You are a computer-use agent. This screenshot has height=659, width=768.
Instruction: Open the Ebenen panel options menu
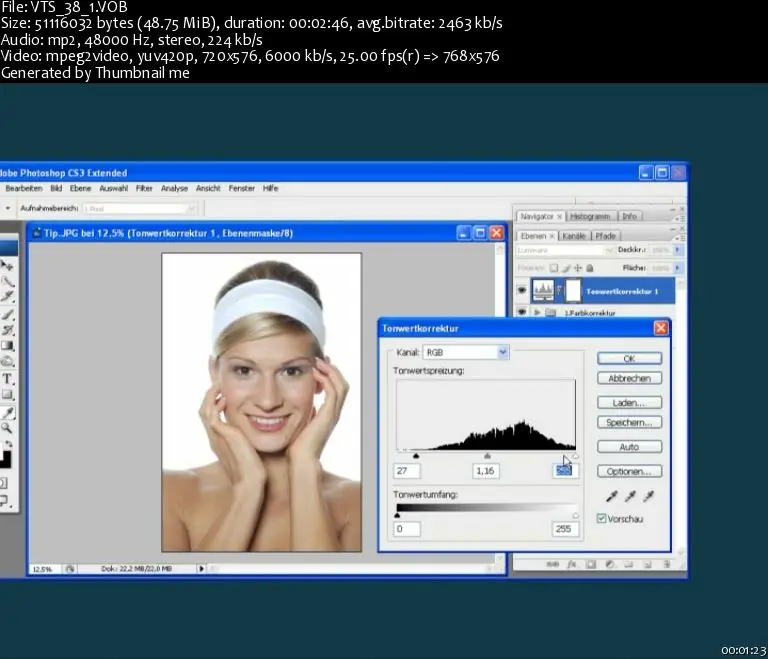pos(678,238)
